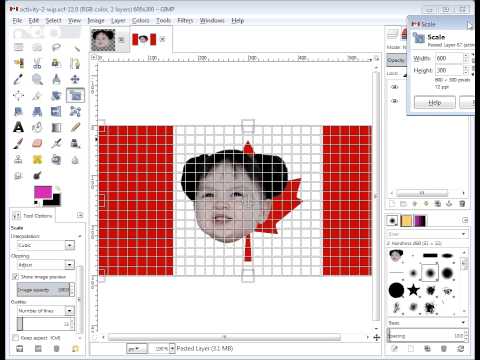
Task: Choose the Zoom magnifier tool
Action: coord(37,79)
